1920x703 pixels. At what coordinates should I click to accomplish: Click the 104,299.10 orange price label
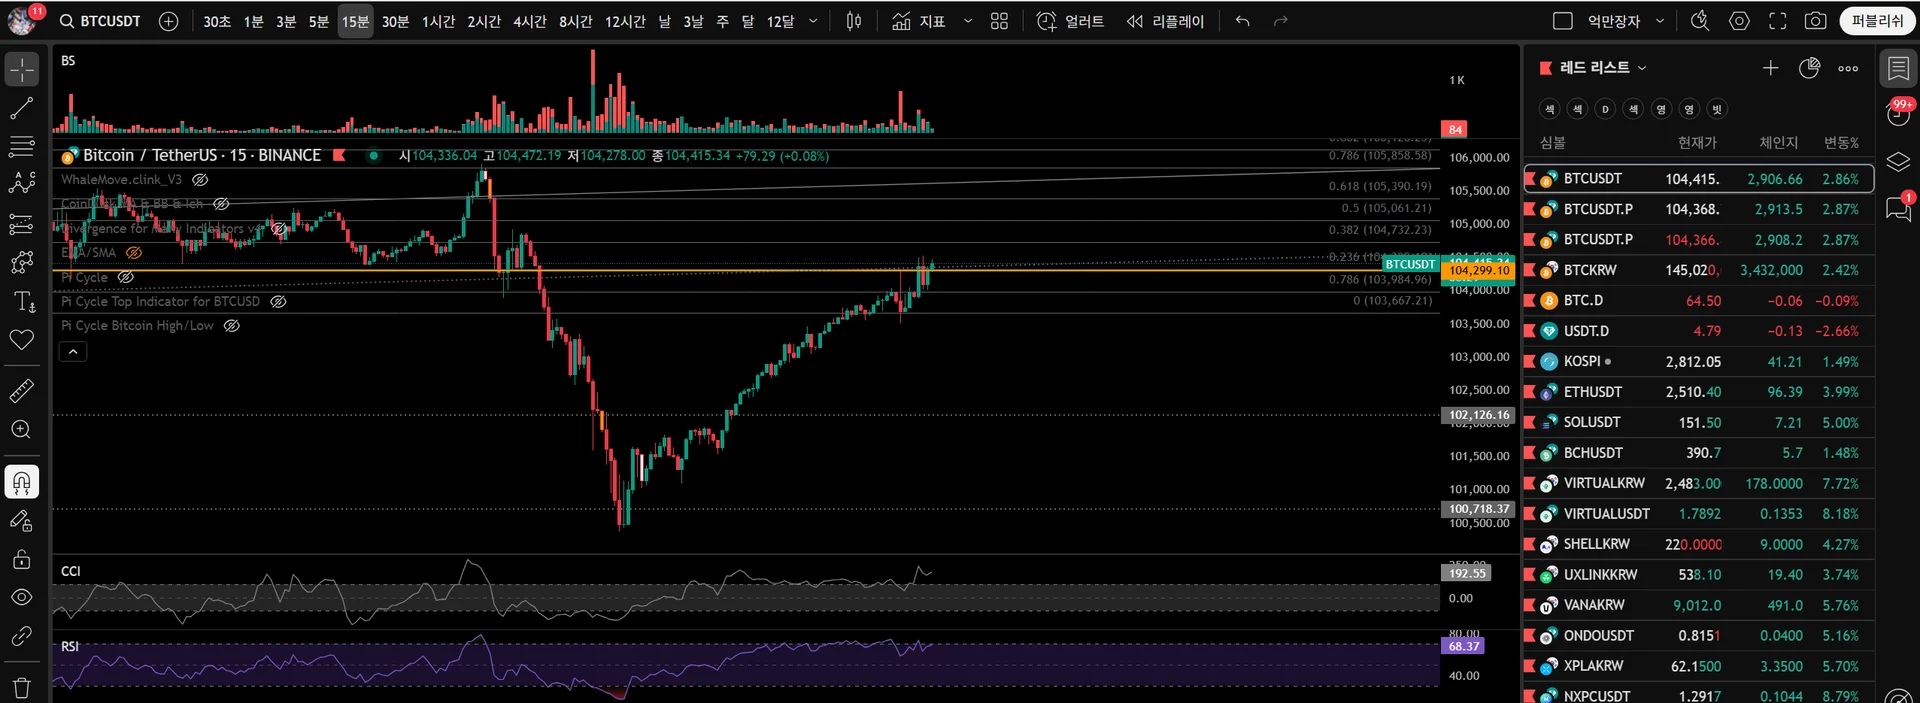(x=1479, y=270)
